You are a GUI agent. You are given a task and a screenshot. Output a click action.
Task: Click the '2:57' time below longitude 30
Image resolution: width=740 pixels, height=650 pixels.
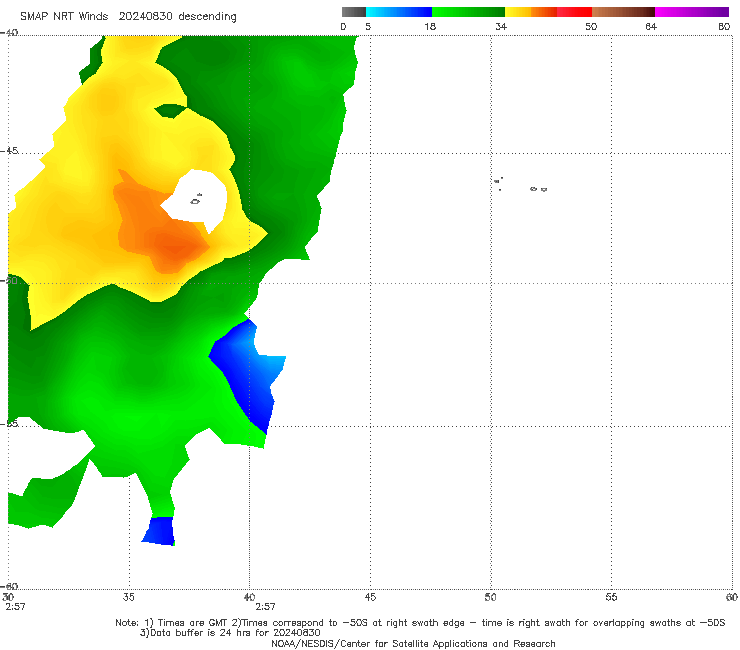[15, 607]
